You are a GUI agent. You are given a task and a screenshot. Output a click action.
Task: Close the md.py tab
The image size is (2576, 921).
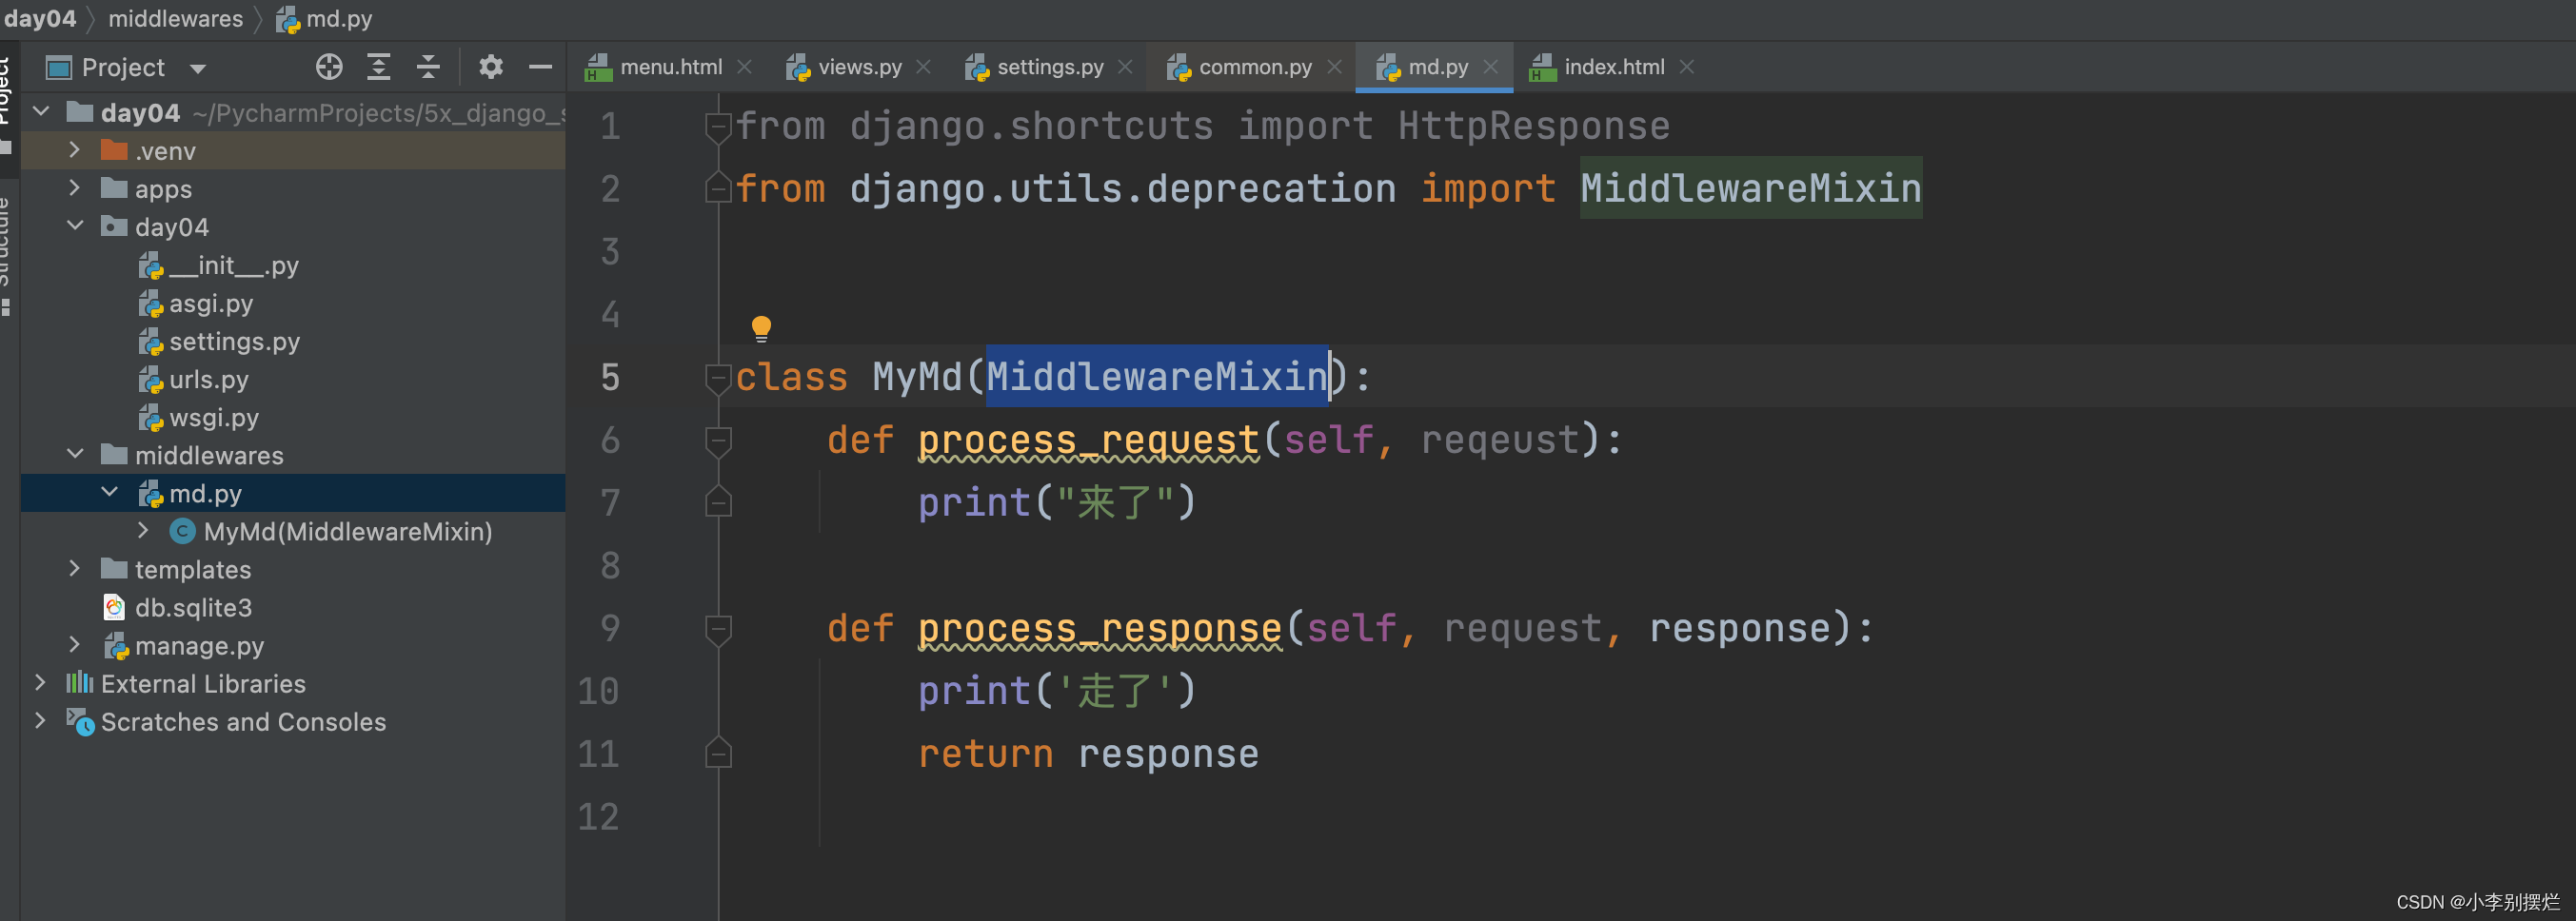[x=1490, y=67]
